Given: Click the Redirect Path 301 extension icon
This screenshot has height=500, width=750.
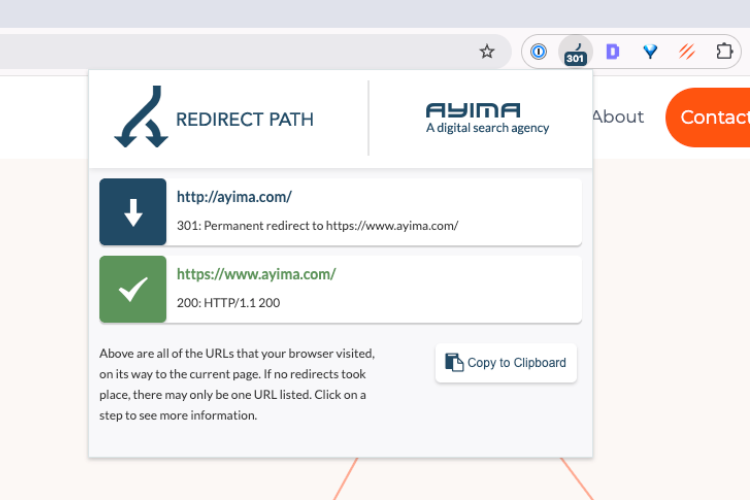Looking at the screenshot, I should [x=575, y=52].
